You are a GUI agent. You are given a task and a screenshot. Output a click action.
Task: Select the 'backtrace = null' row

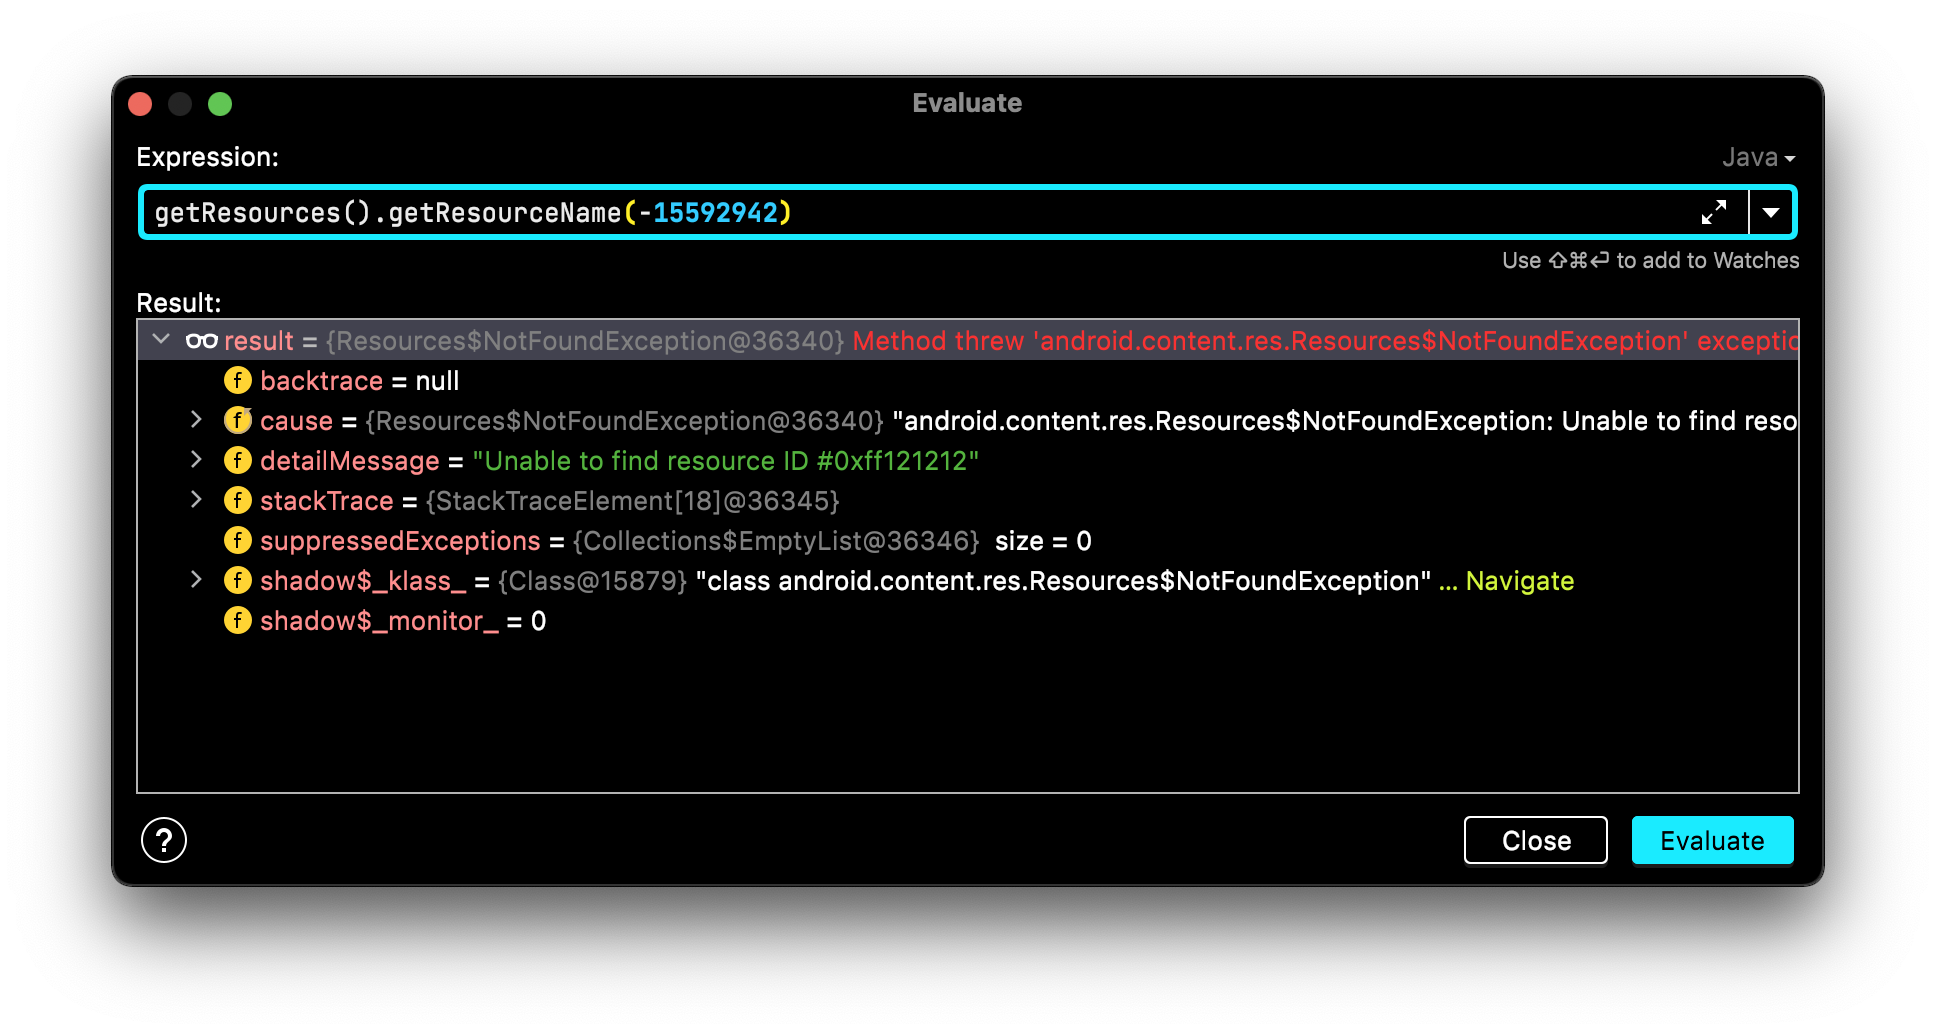968,380
